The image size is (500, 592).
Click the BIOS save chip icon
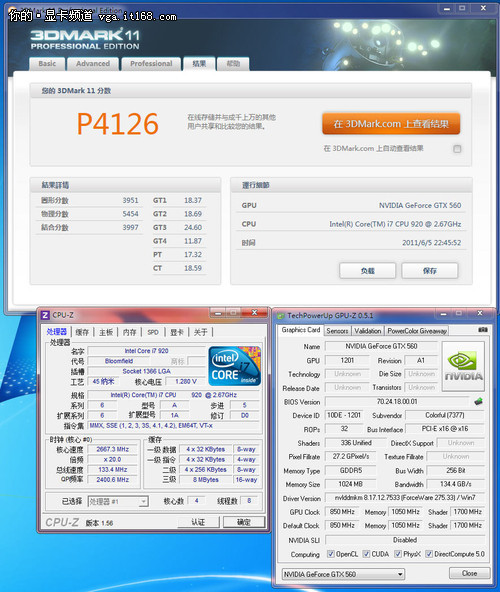[x=478, y=401]
